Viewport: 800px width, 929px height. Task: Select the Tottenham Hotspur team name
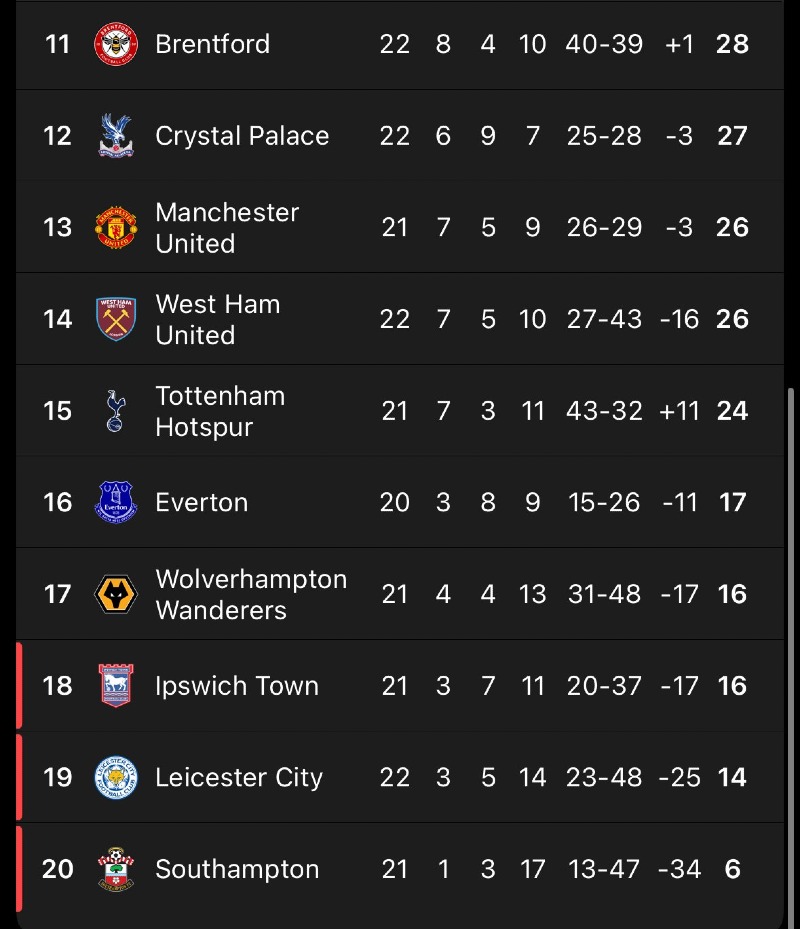pos(220,412)
